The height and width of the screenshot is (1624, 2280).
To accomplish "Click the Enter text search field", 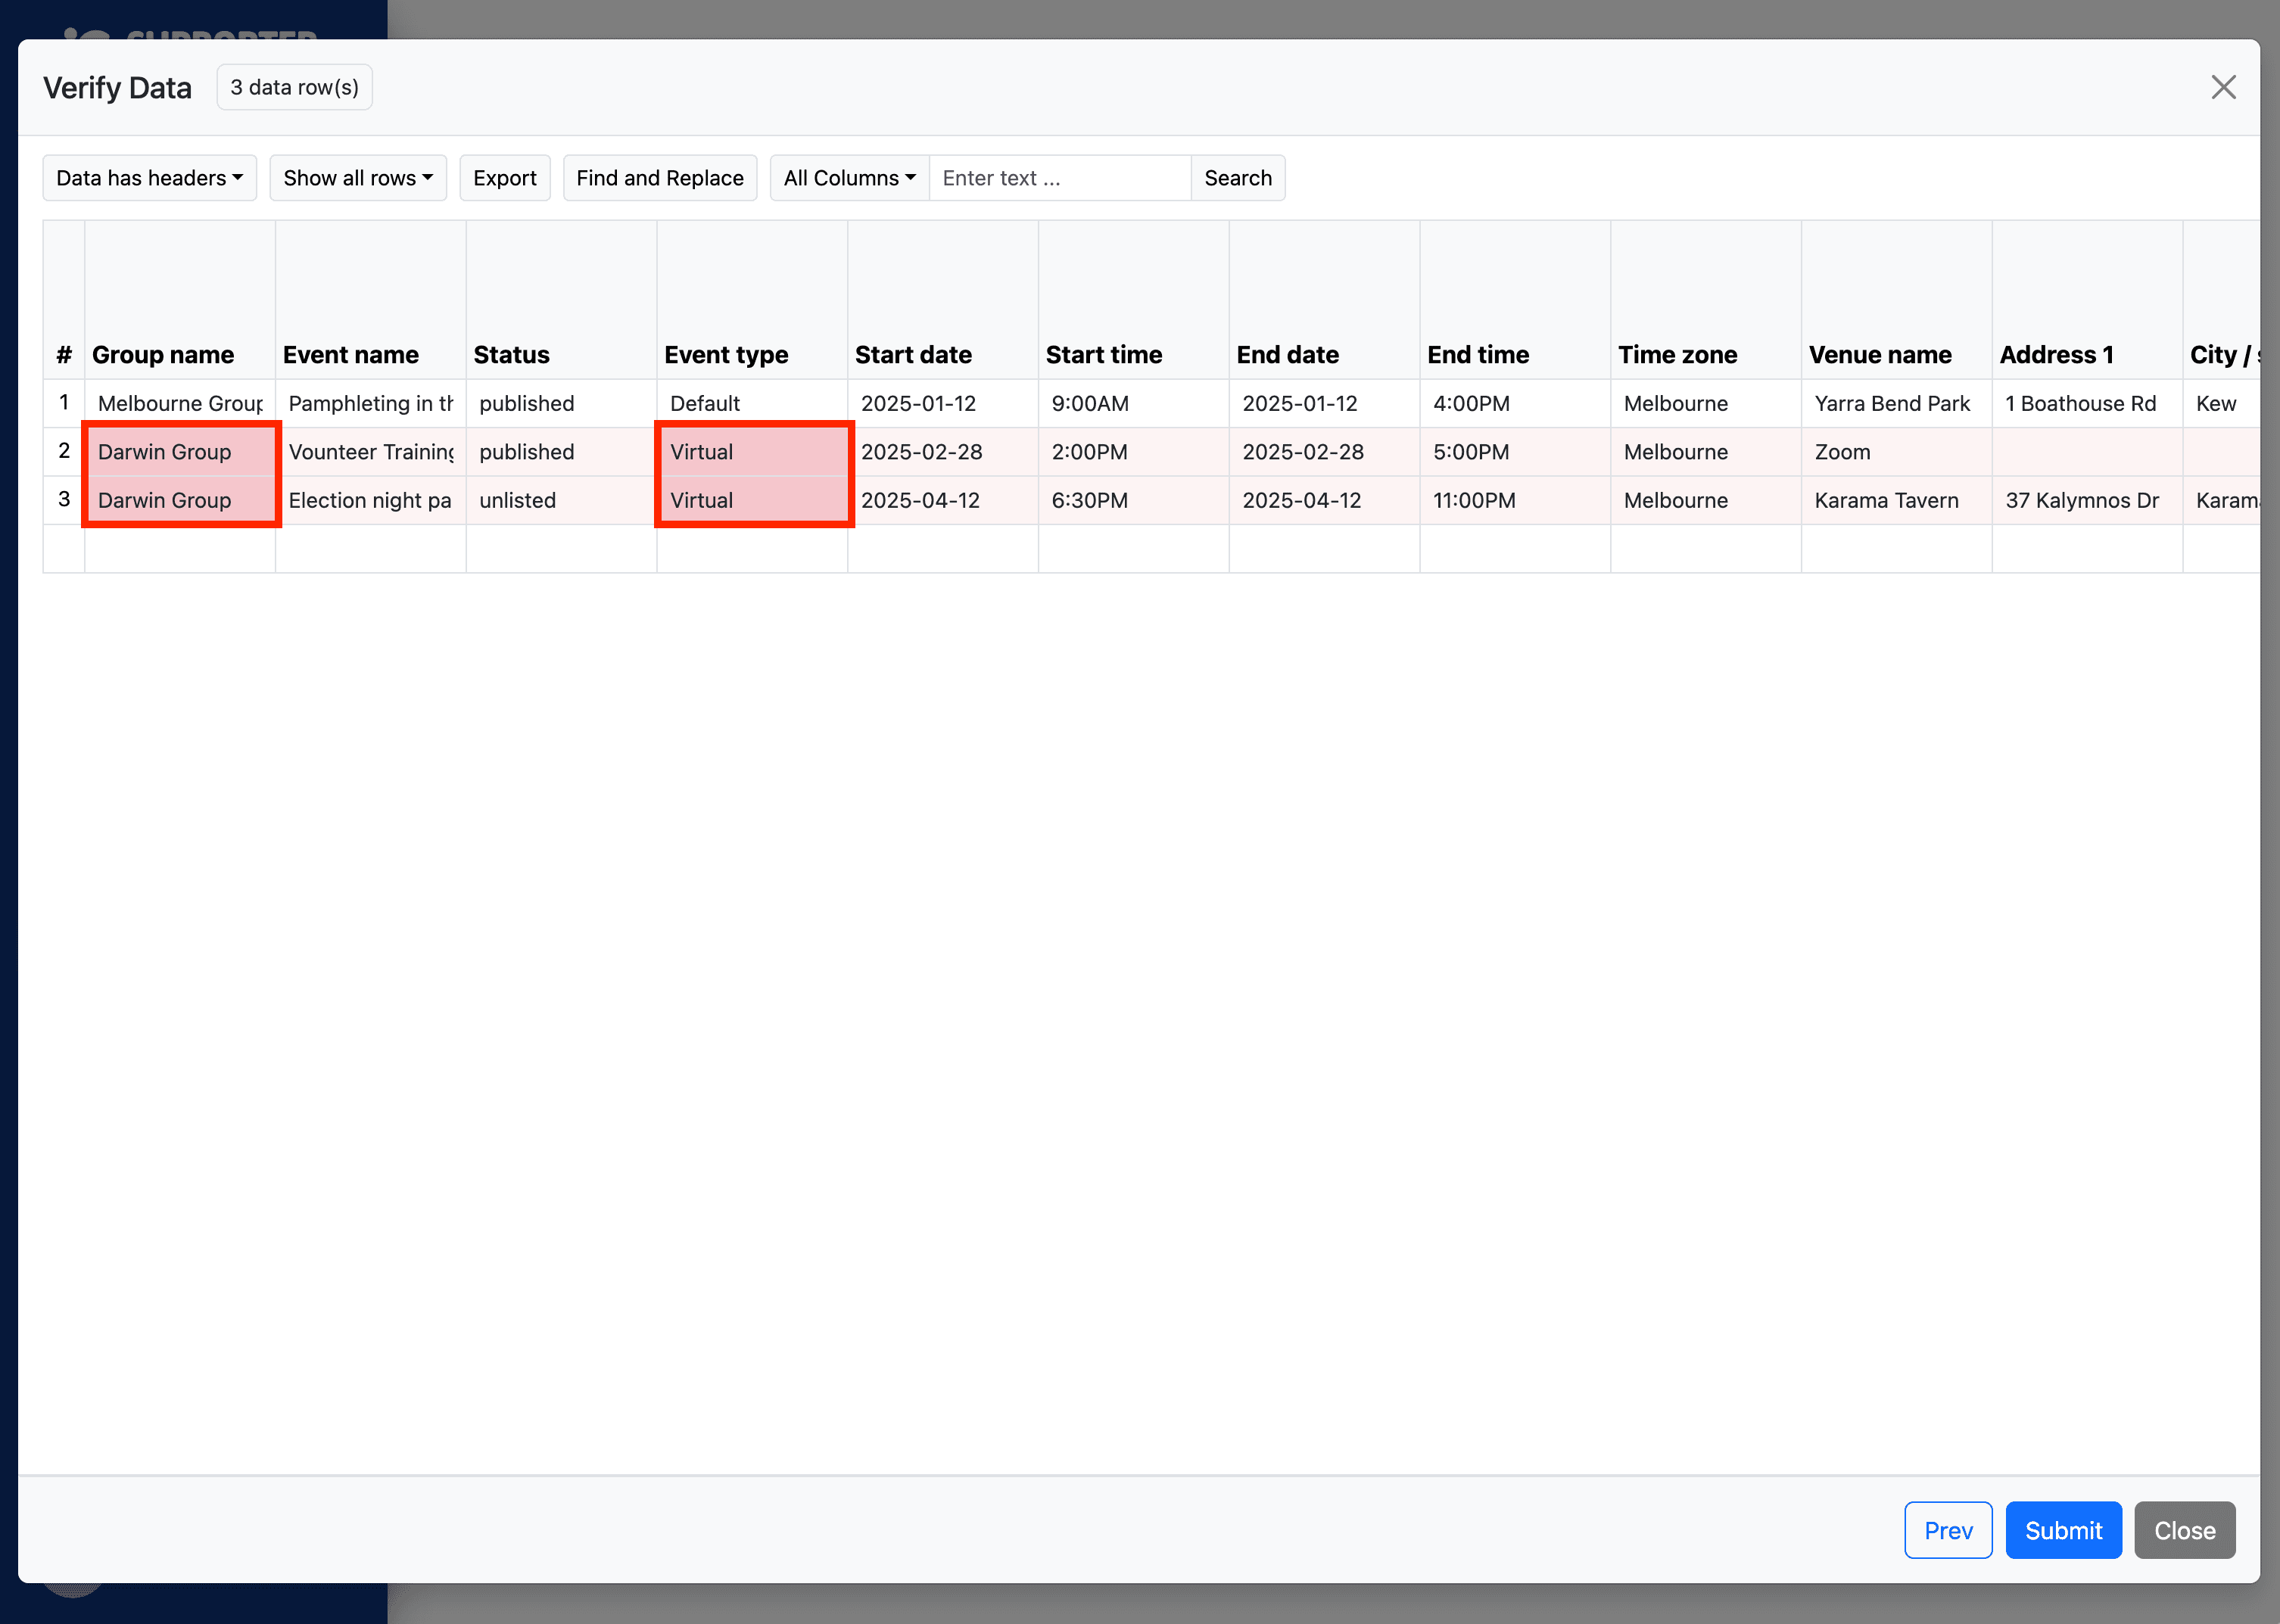I will pos(1059,178).
